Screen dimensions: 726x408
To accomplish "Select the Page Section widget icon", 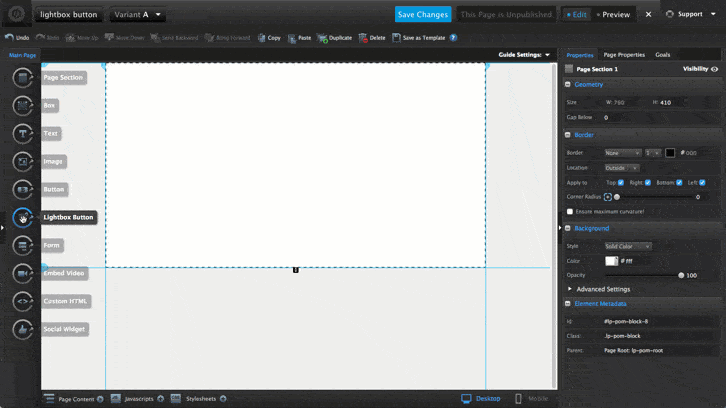I will click(22, 78).
